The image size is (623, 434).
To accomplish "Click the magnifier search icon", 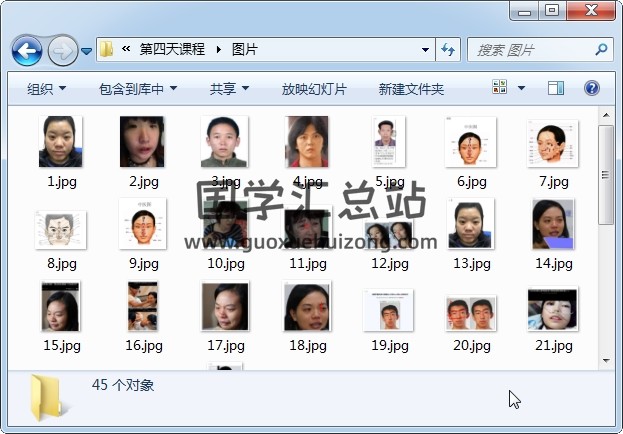I will pos(601,49).
